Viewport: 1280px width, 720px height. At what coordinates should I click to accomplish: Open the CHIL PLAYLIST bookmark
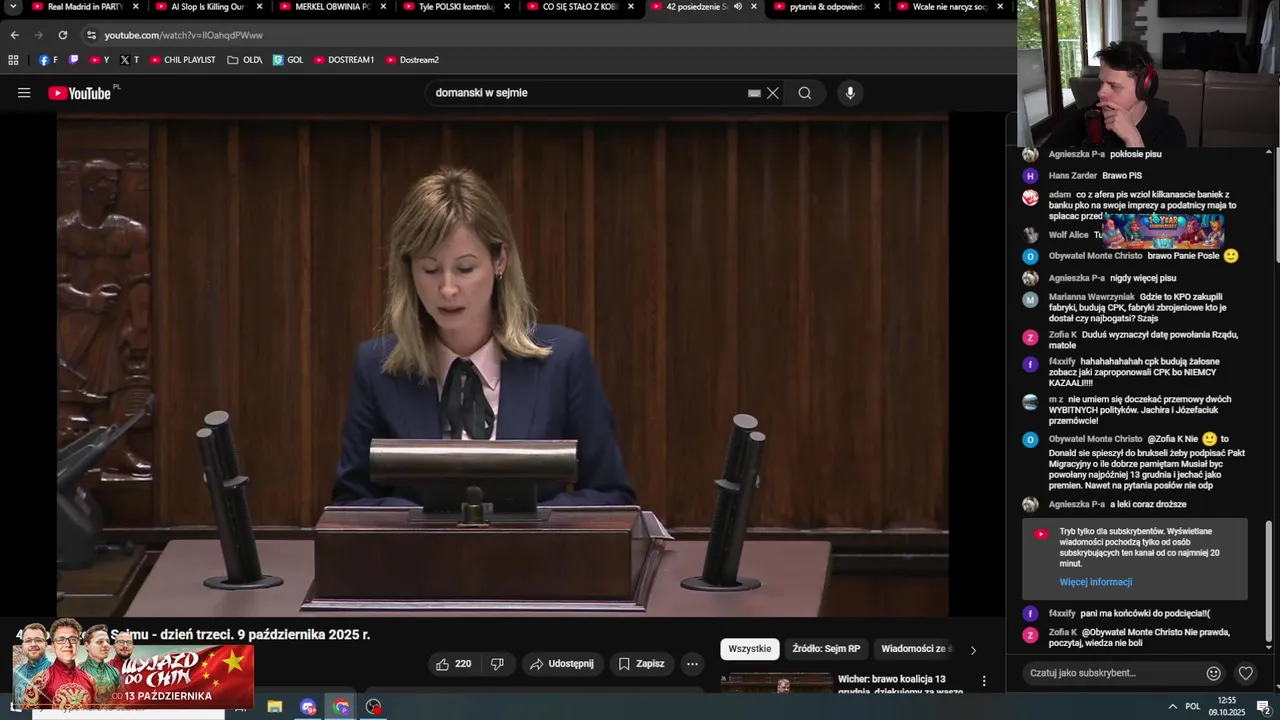[183, 60]
